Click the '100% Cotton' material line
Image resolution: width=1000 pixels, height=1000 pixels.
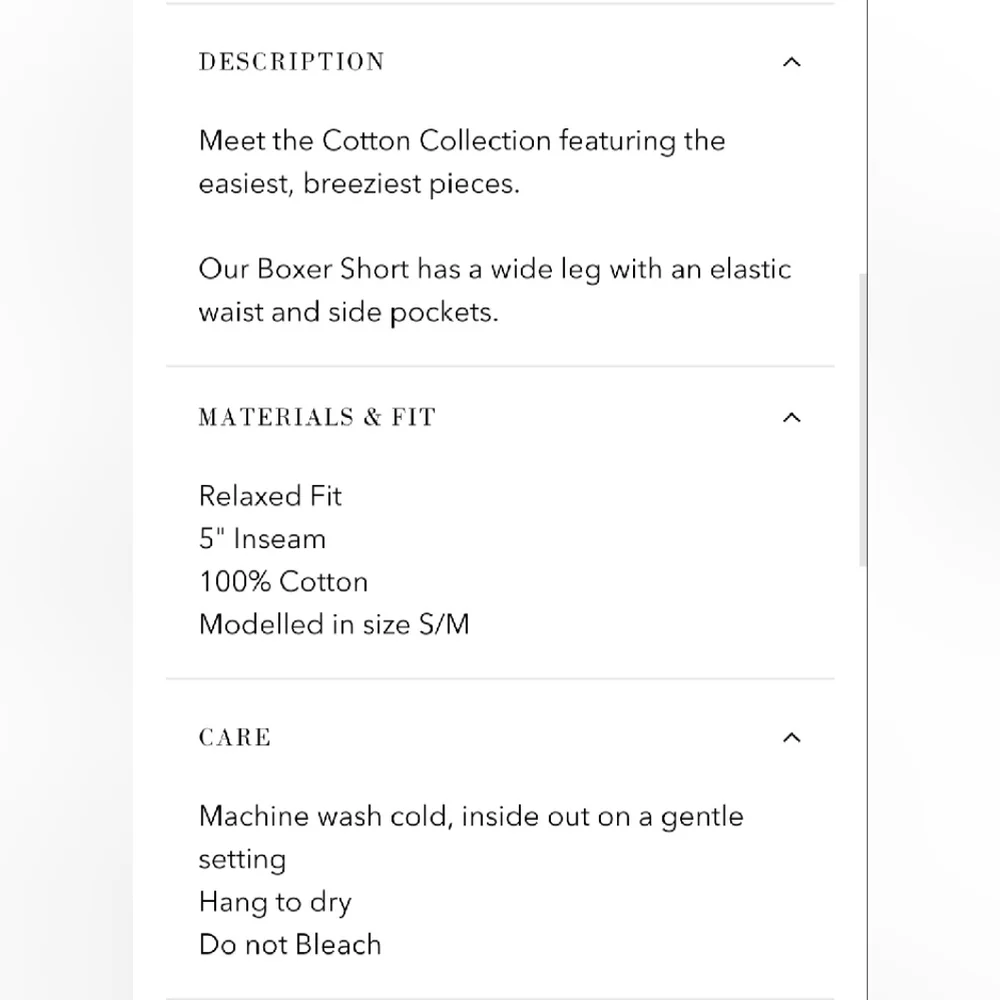pos(283,582)
